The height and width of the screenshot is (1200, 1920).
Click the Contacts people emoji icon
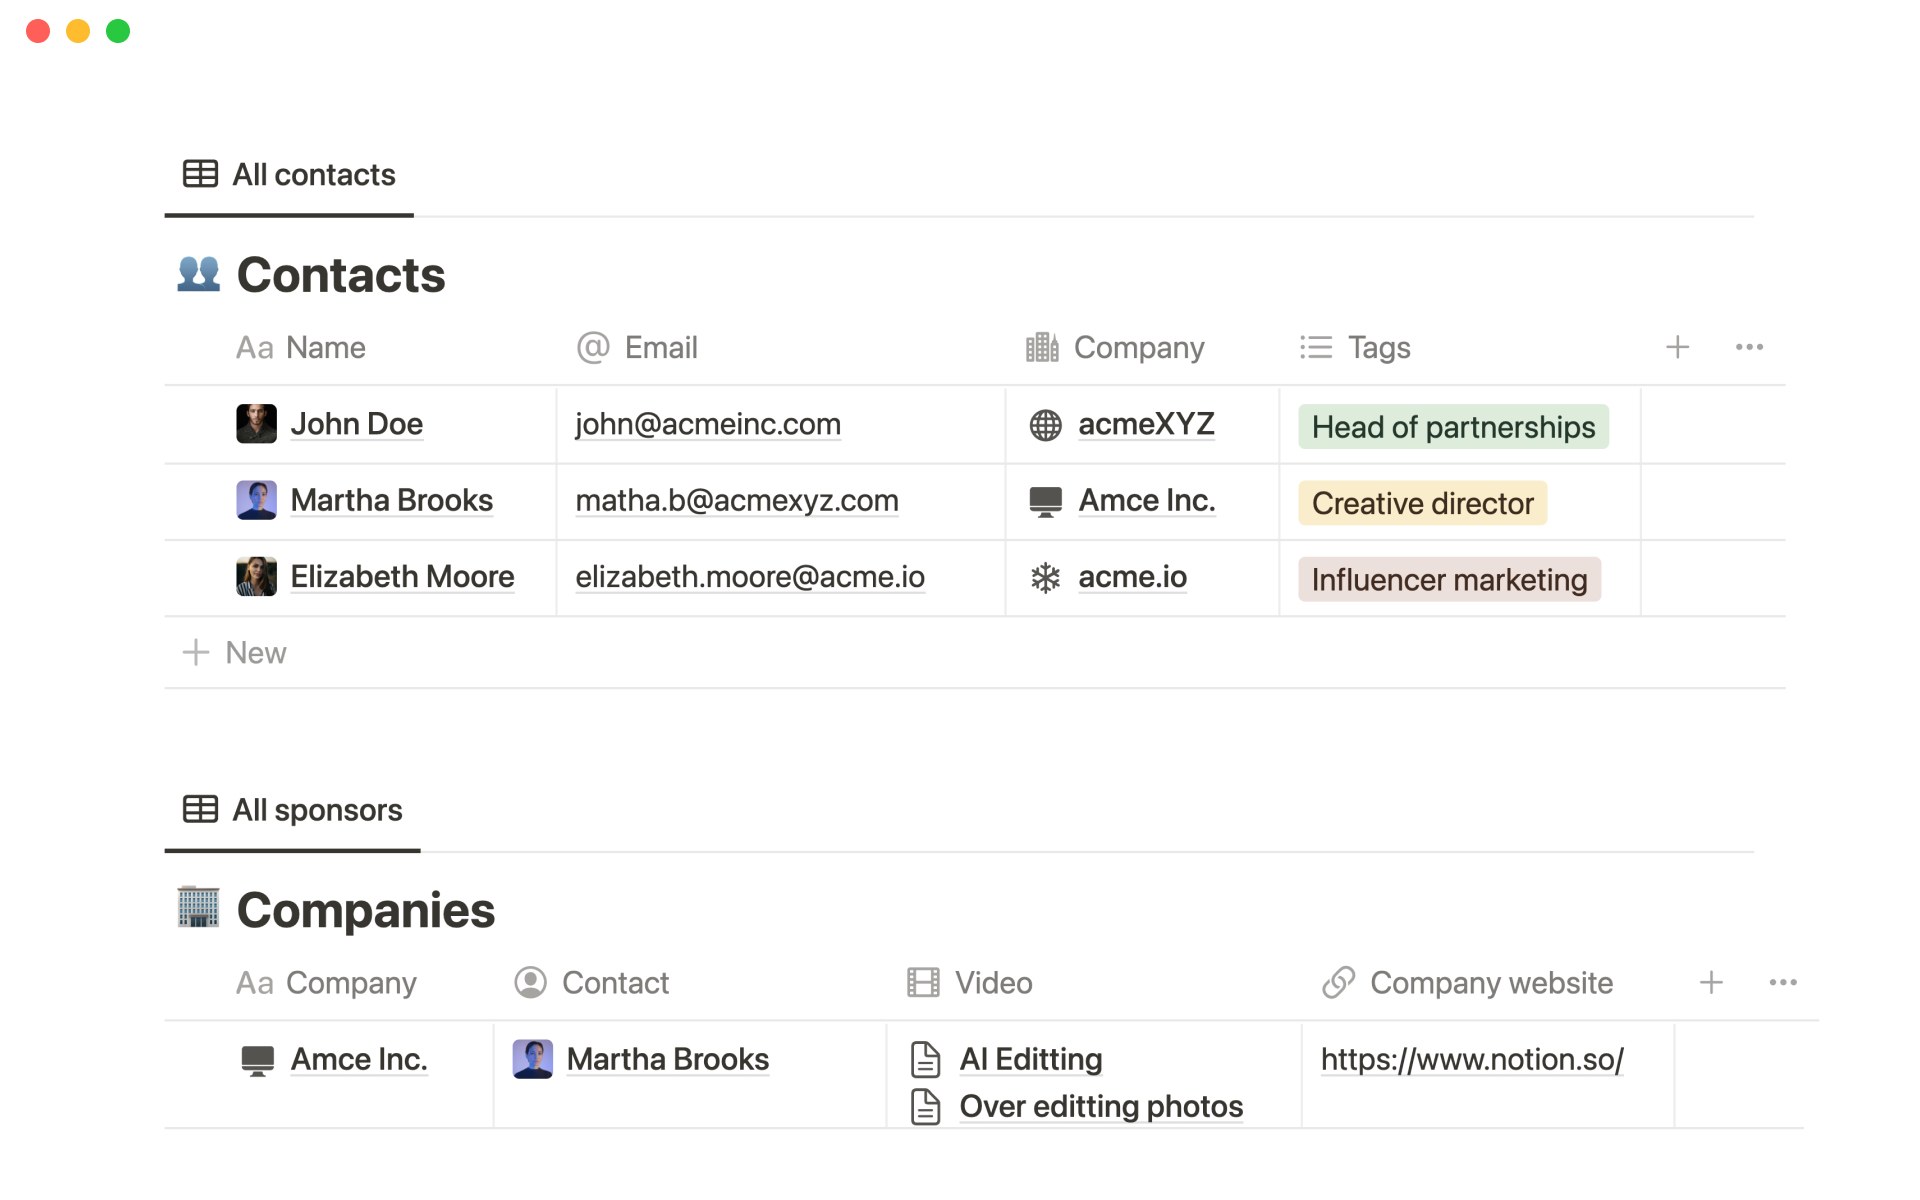(198, 274)
